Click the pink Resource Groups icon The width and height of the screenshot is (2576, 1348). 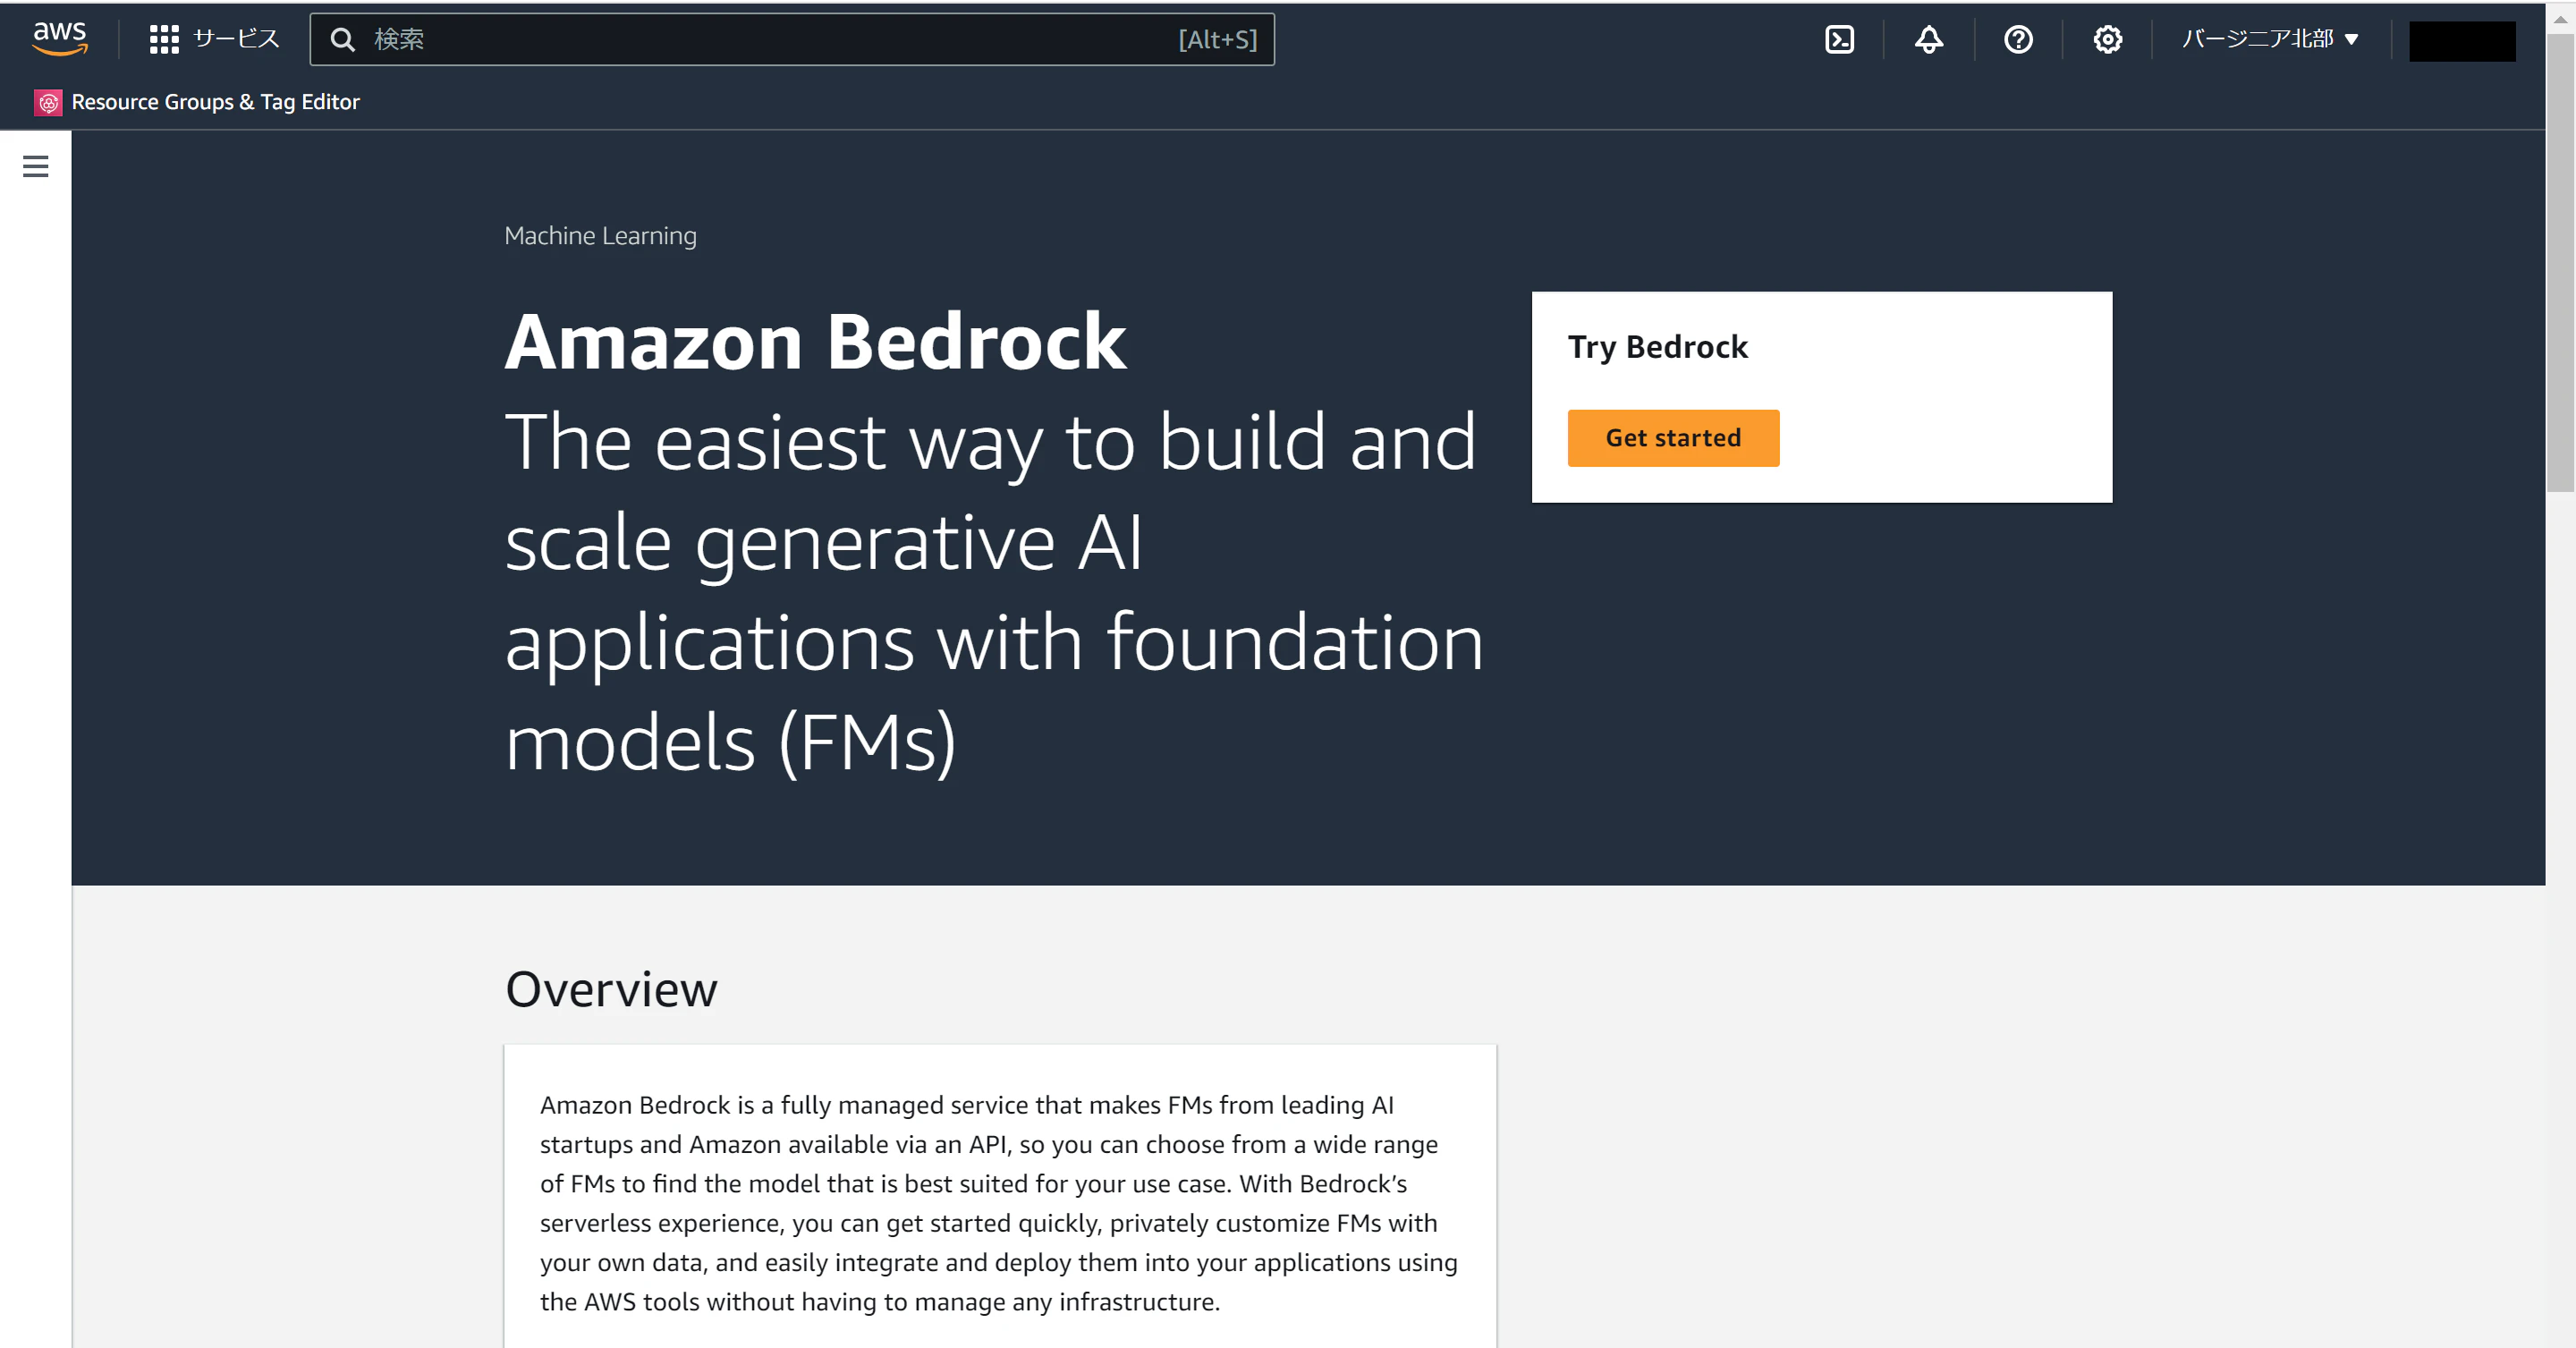pyautogui.click(x=48, y=102)
